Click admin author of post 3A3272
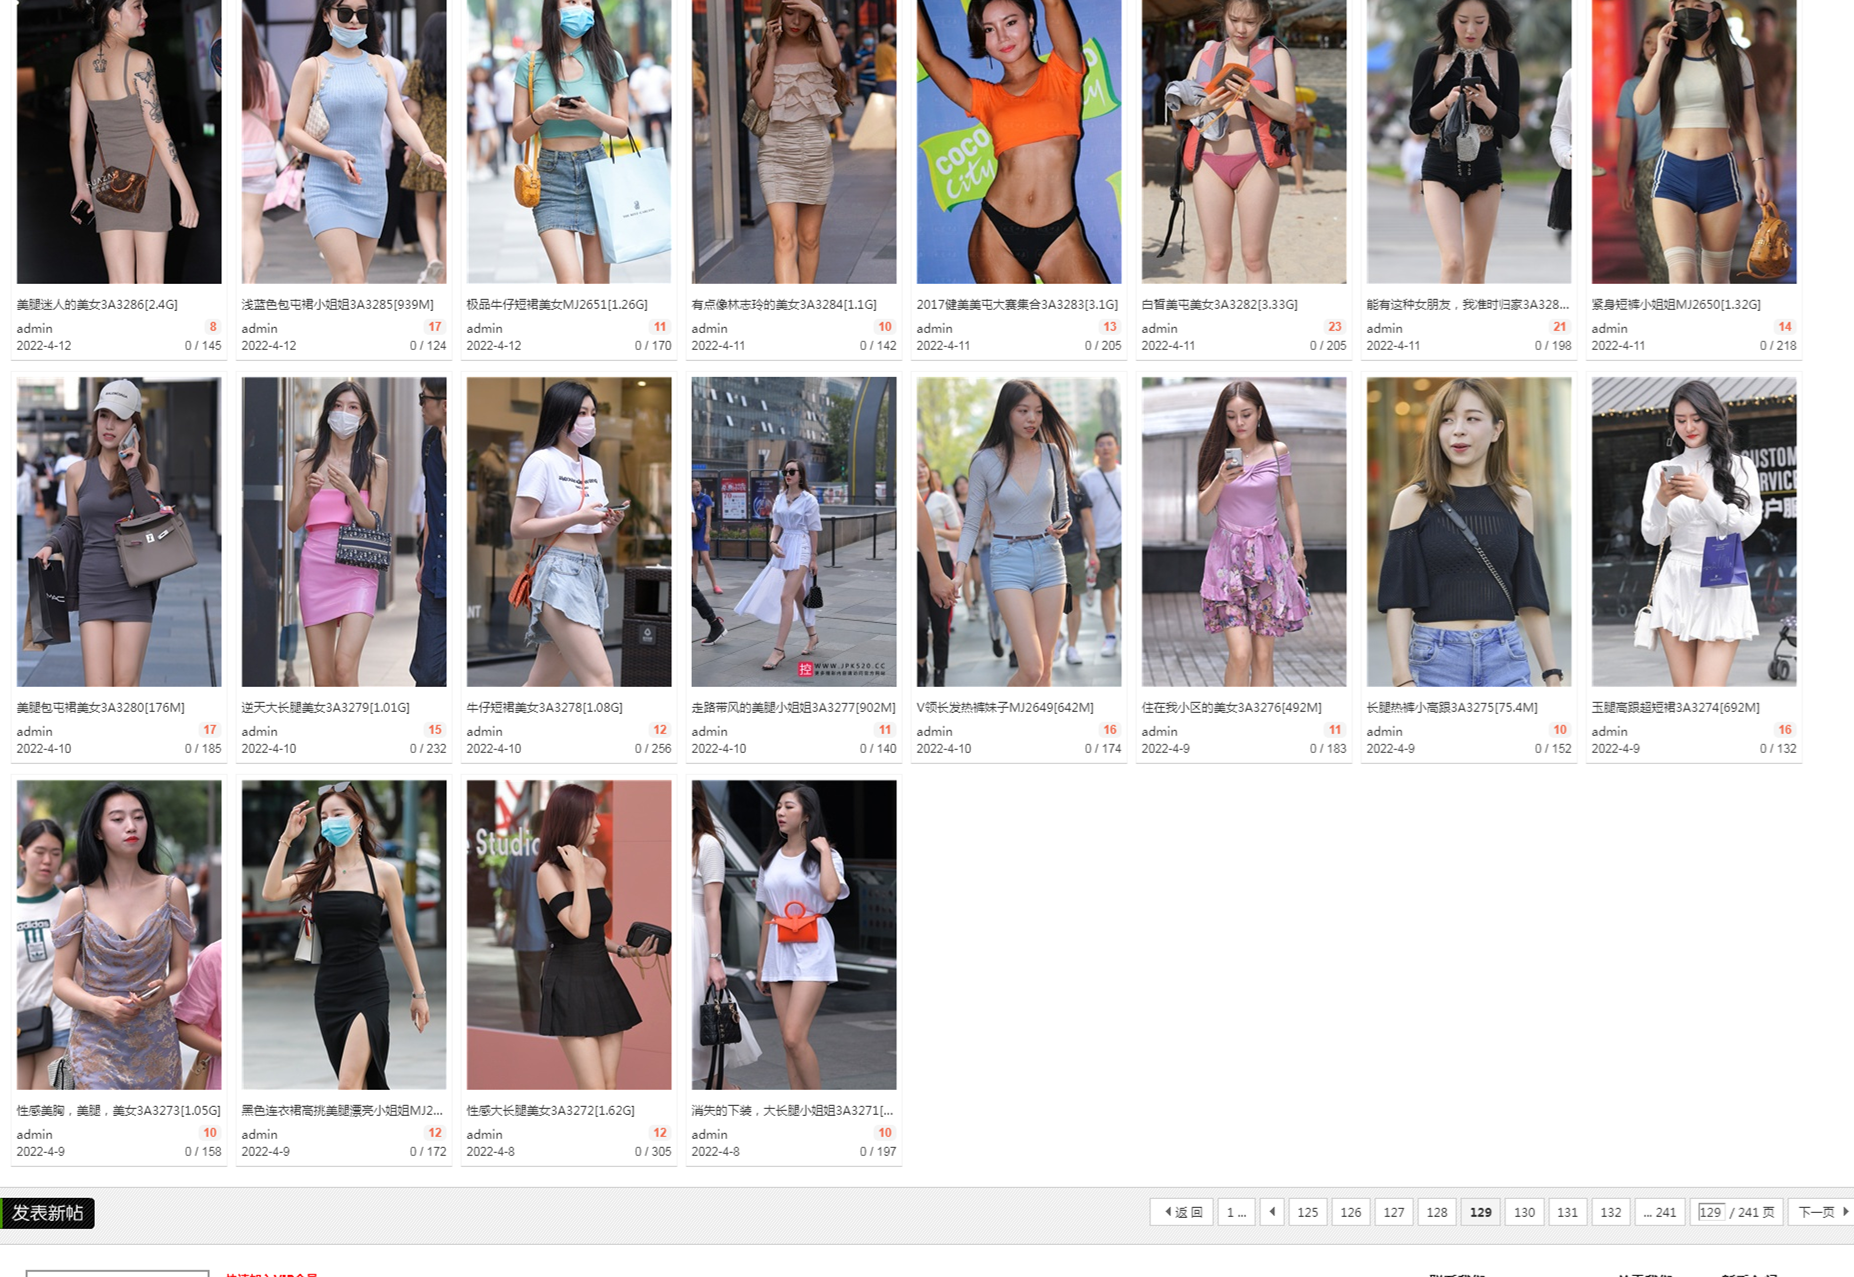The image size is (1854, 1277). (485, 1134)
